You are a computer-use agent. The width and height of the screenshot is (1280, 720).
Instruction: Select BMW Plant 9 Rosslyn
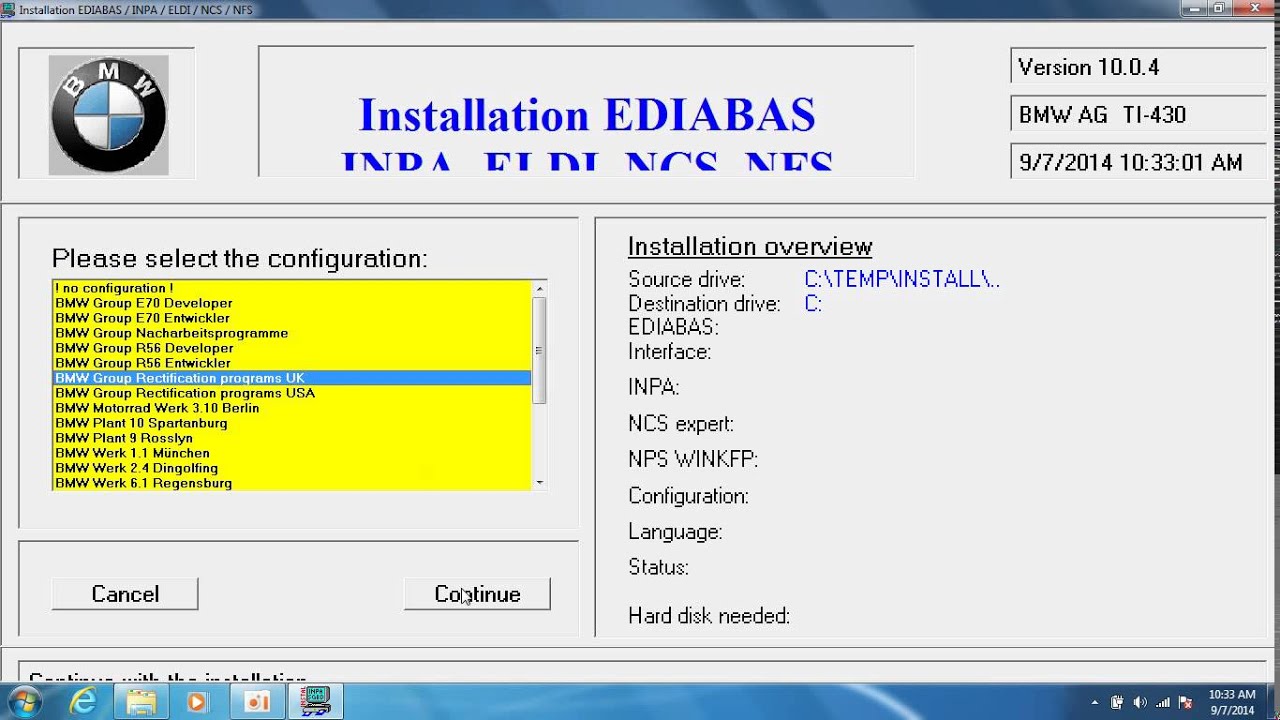[x=291, y=438]
